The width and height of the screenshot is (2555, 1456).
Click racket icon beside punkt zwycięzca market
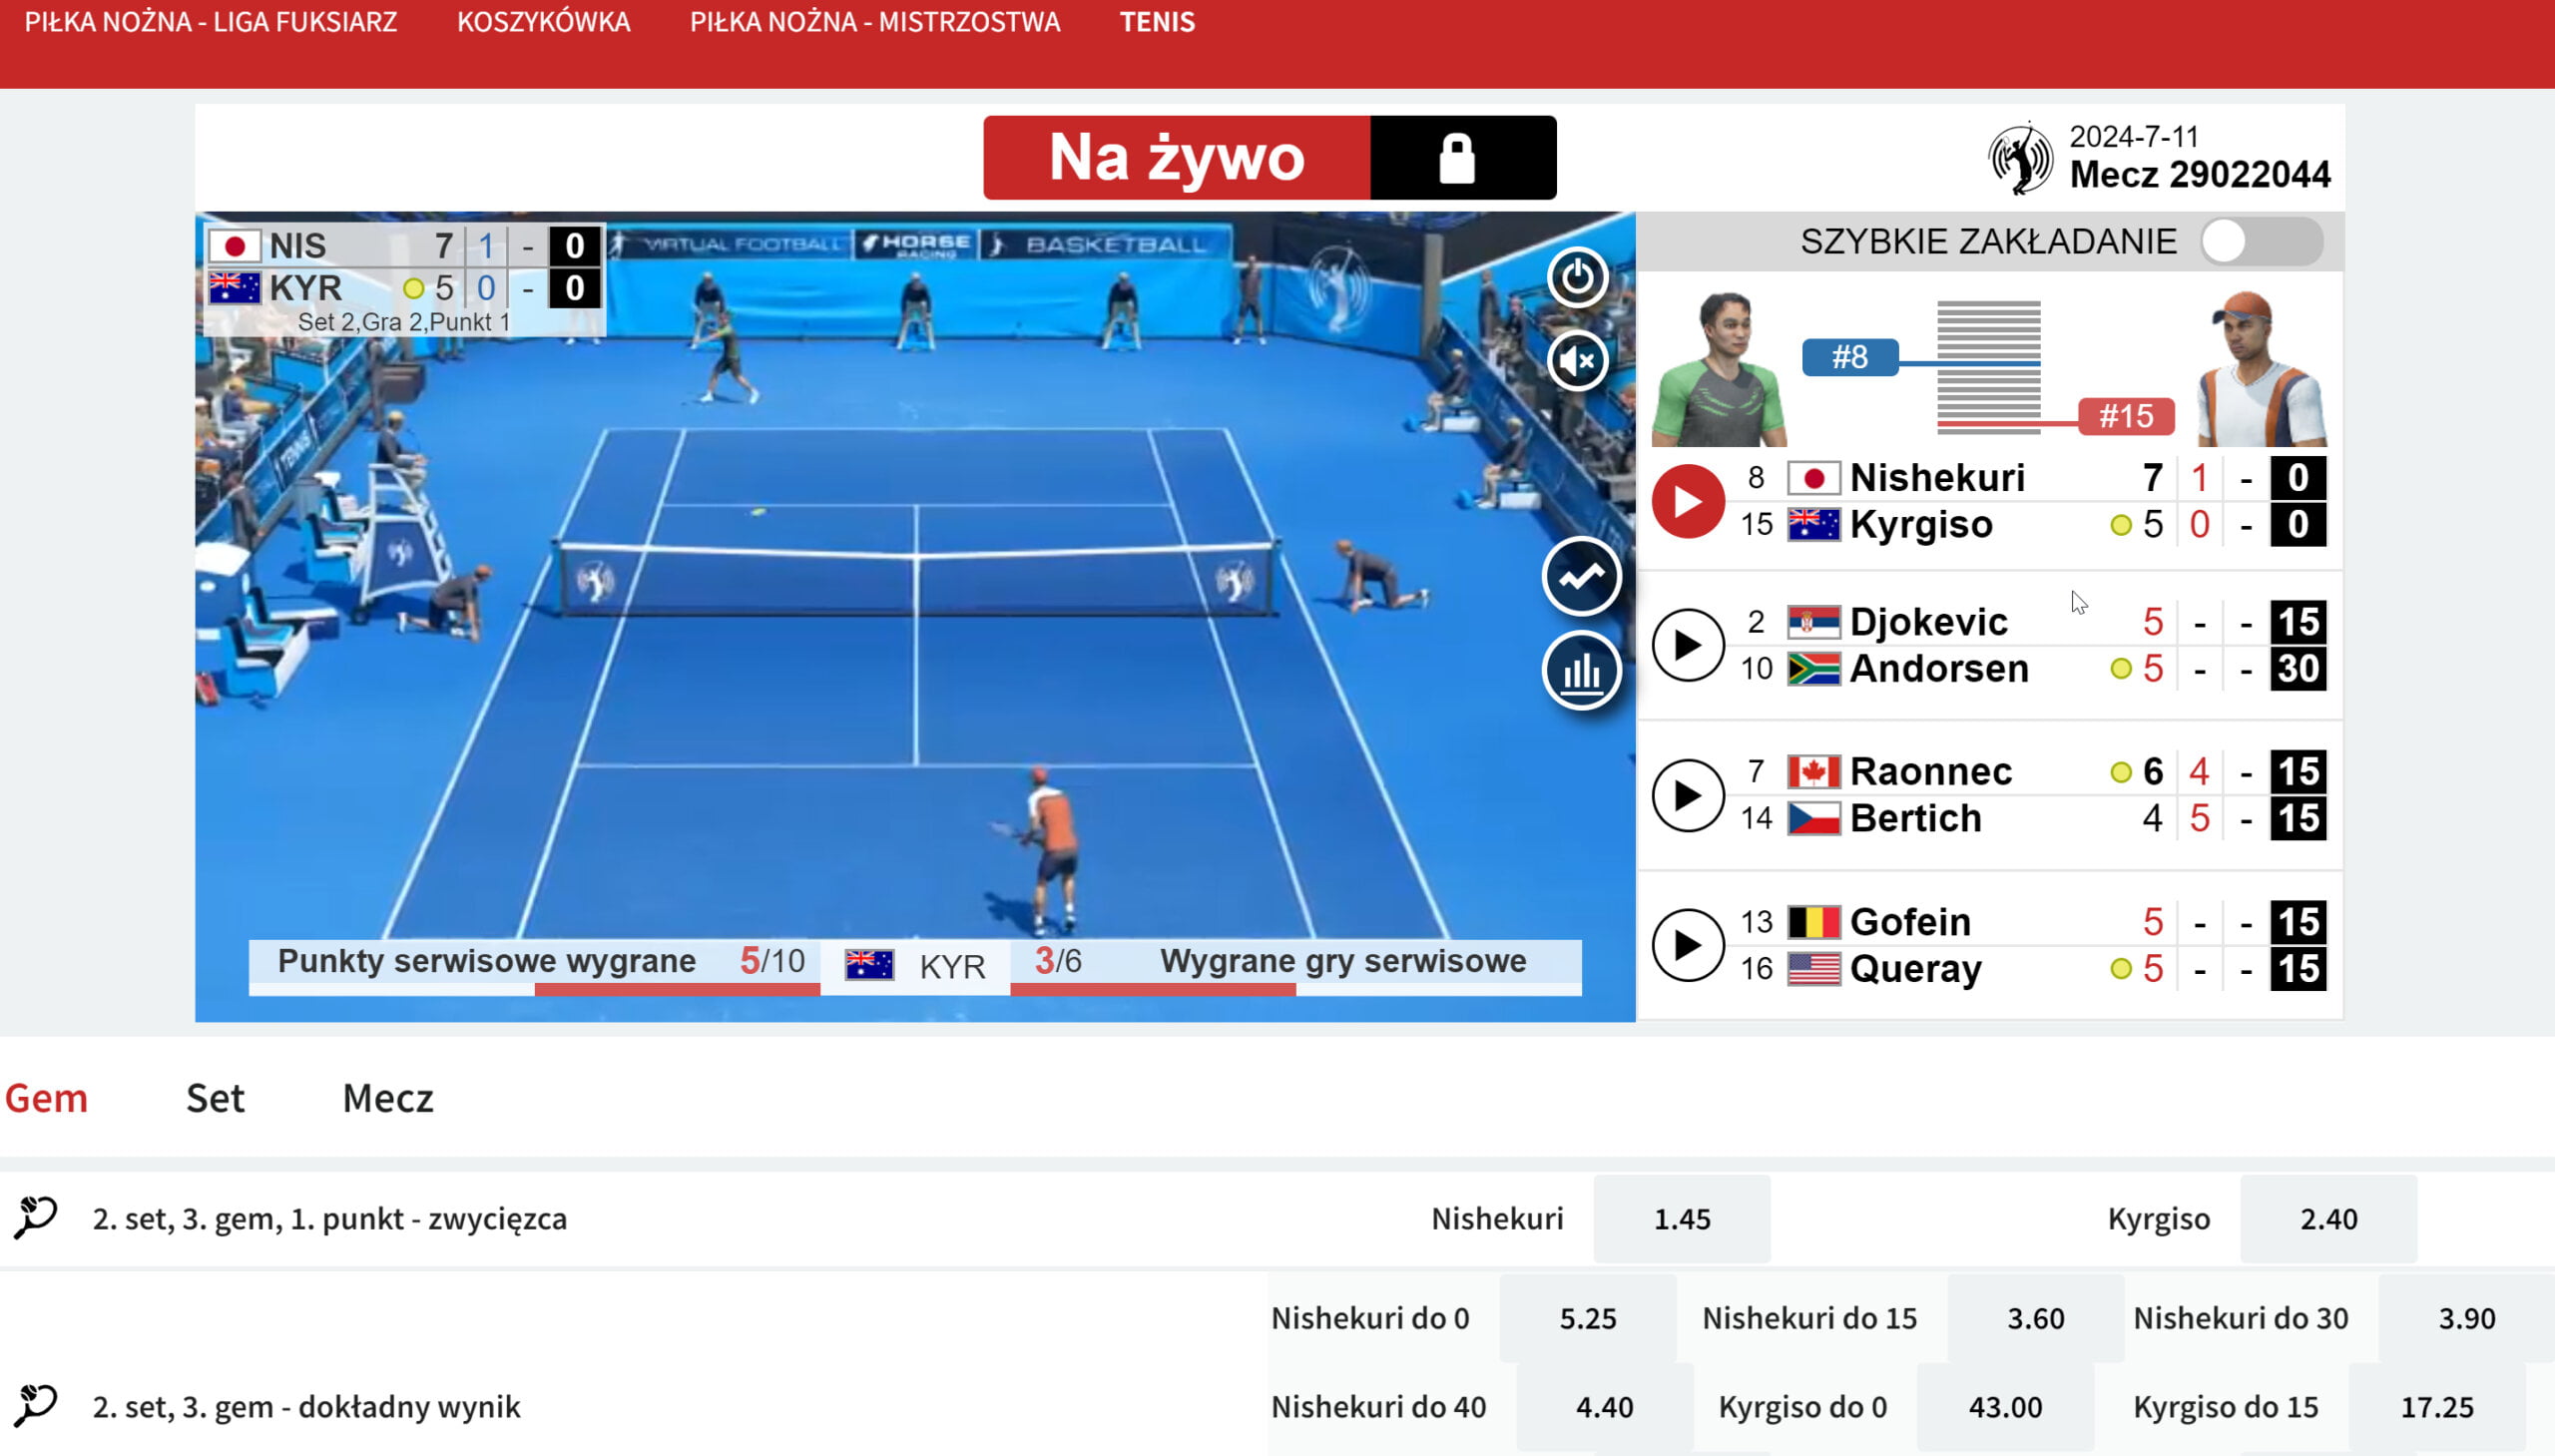[36, 1217]
